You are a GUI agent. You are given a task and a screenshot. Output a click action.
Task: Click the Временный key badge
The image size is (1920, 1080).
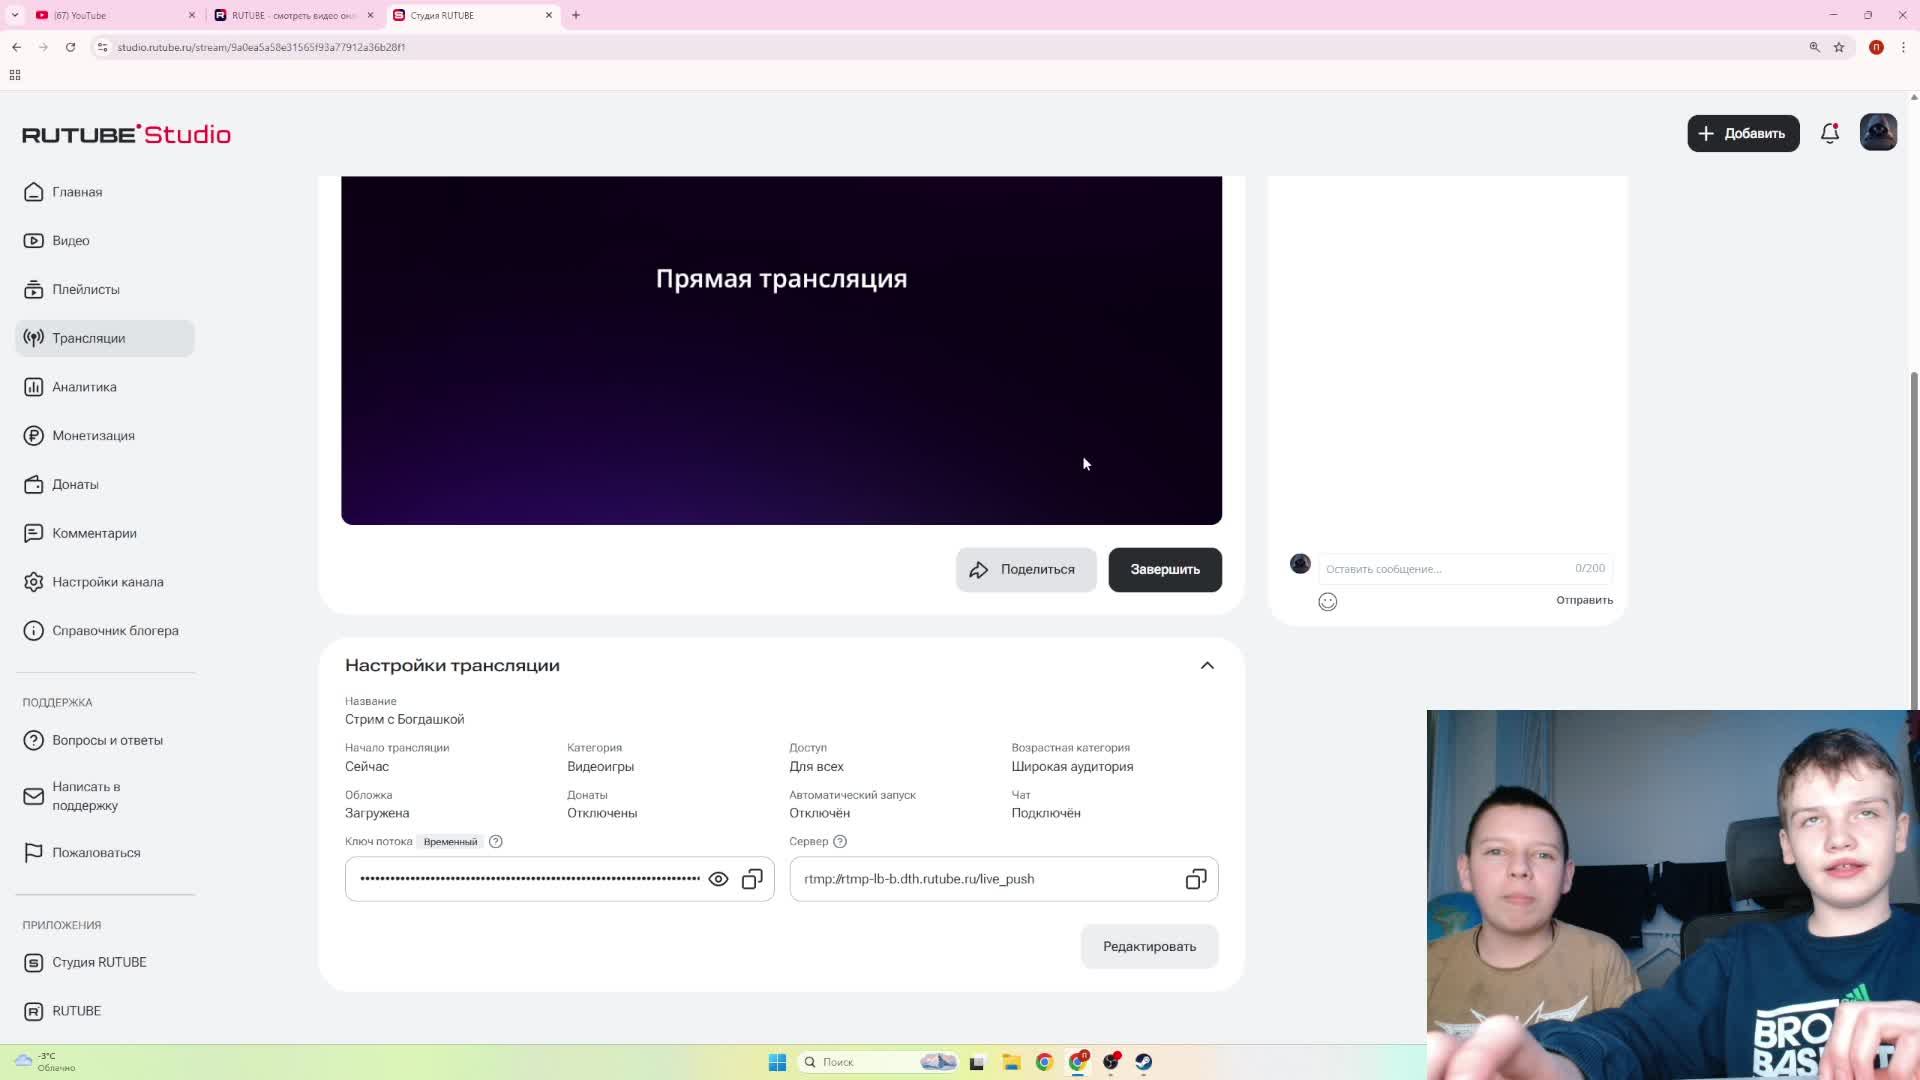click(450, 842)
